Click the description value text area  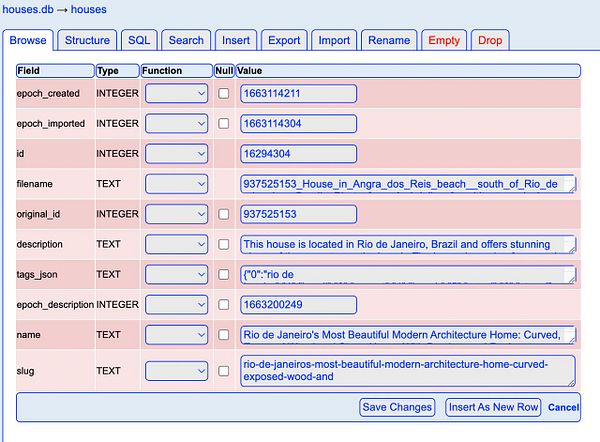[x=408, y=244]
